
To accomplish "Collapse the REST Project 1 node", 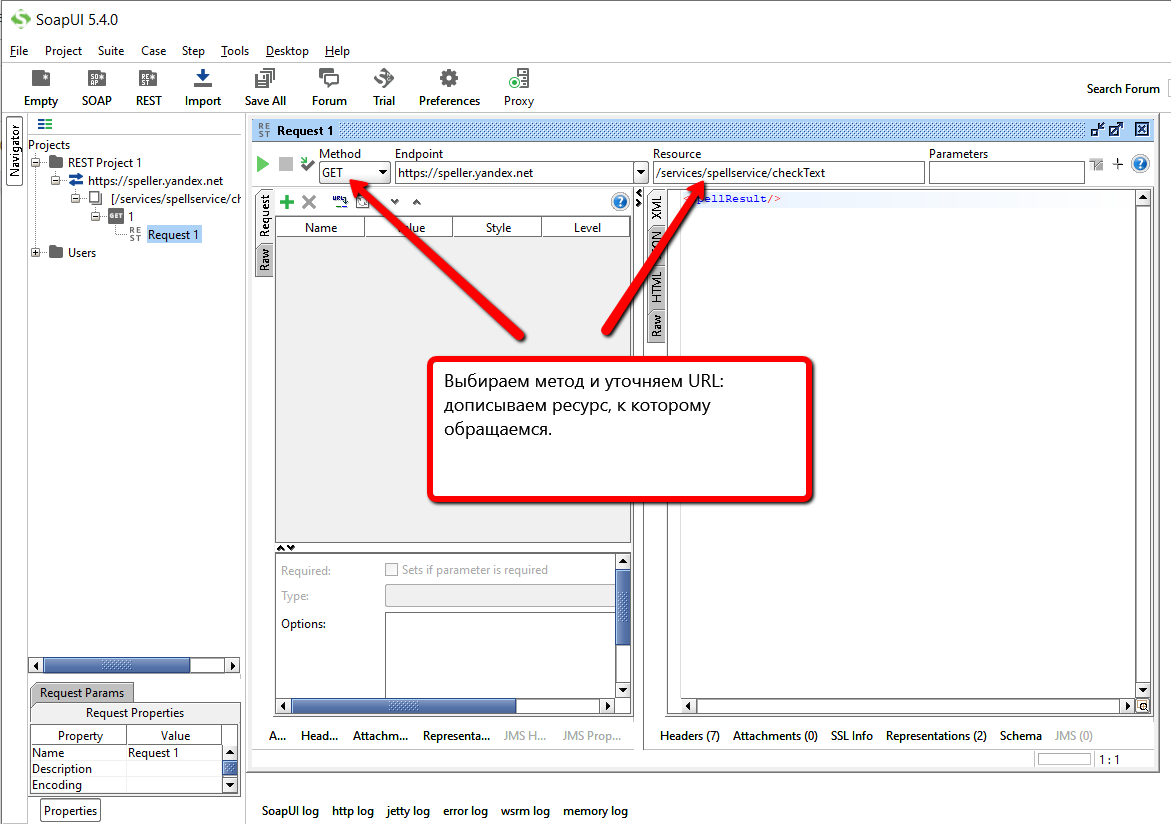I will [x=35, y=162].
